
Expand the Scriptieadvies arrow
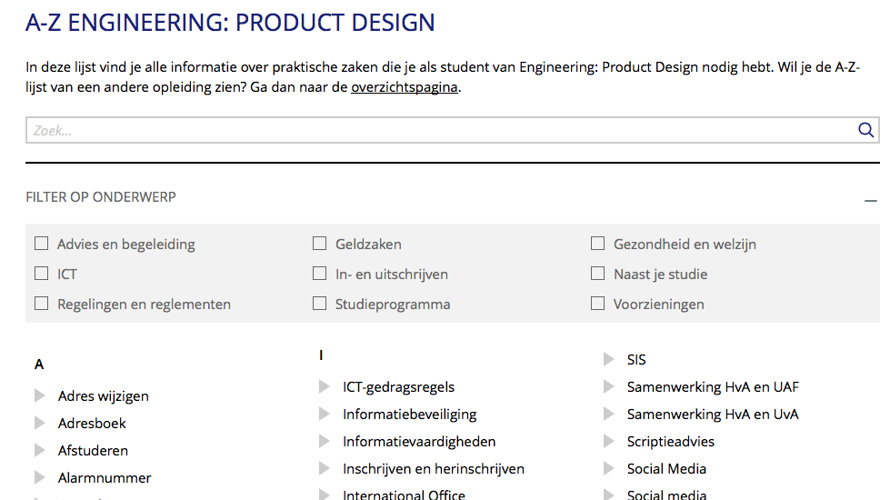tap(609, 441)
